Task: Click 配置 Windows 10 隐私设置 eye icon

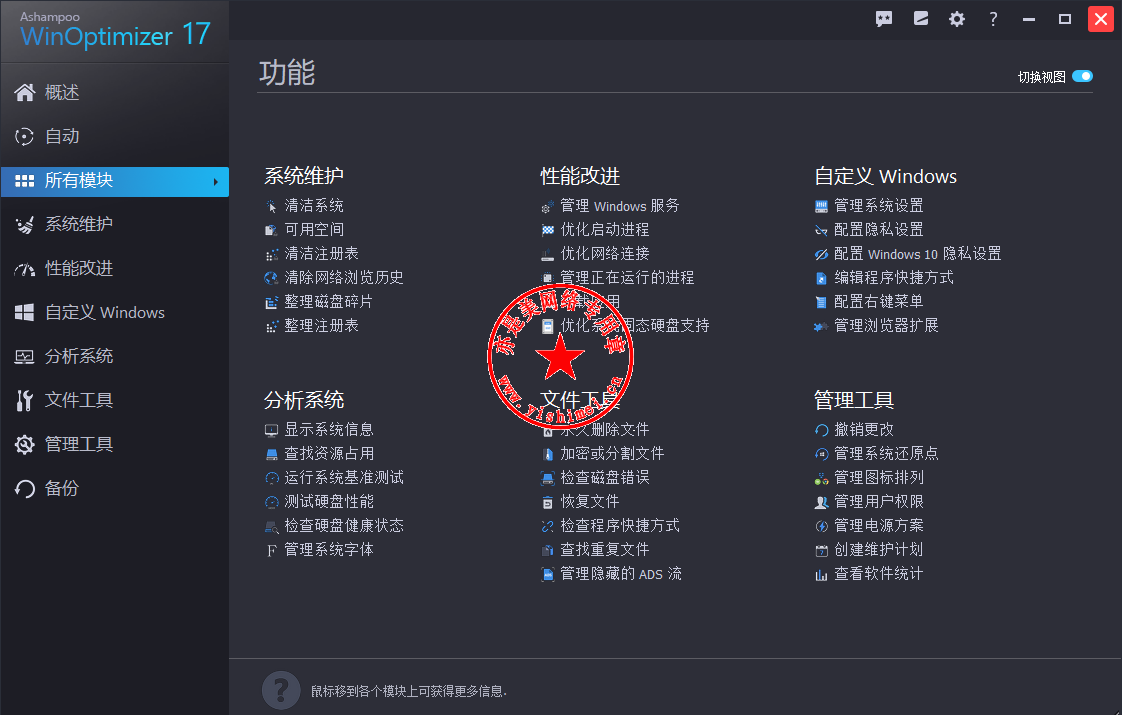Action: (x=821, y=255)
